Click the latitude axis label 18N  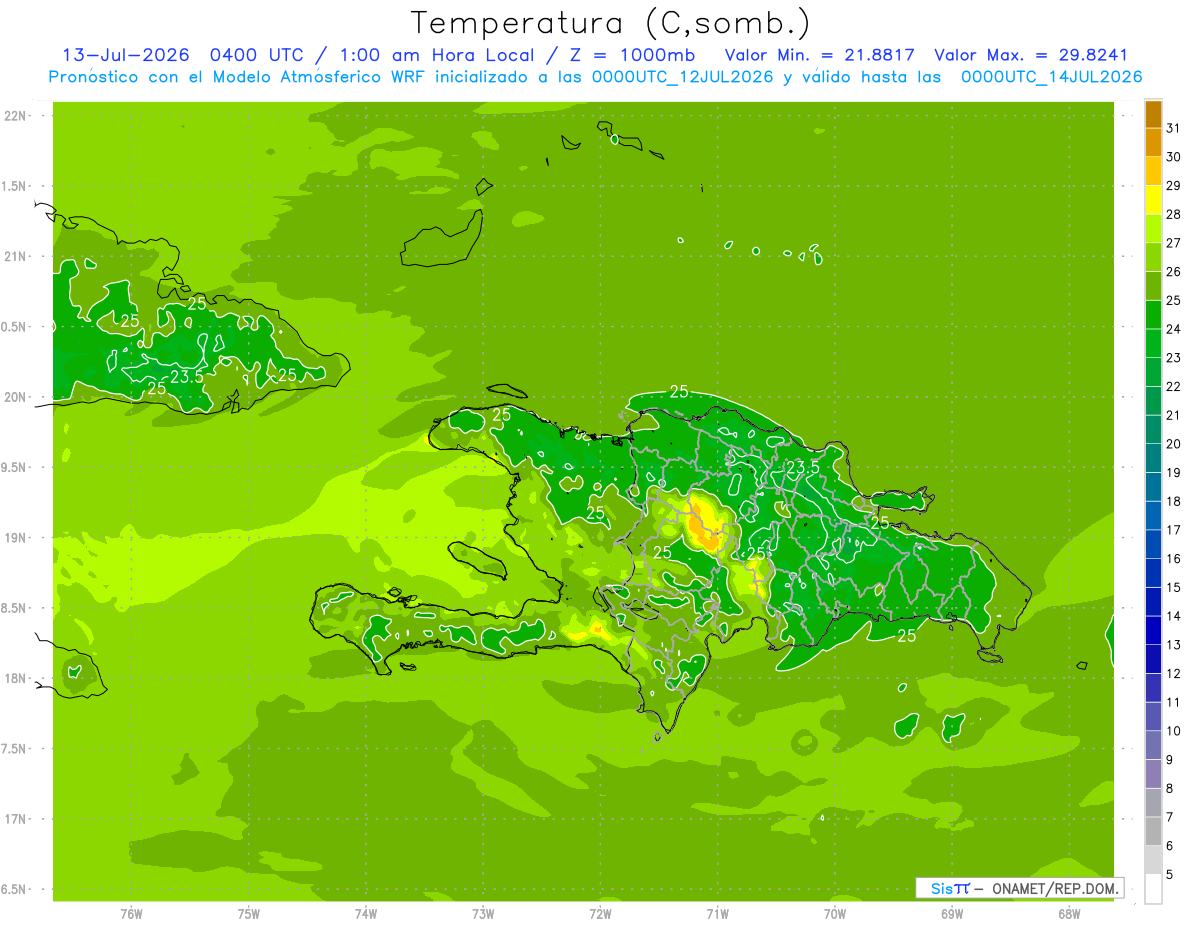[x=17, y=679]
